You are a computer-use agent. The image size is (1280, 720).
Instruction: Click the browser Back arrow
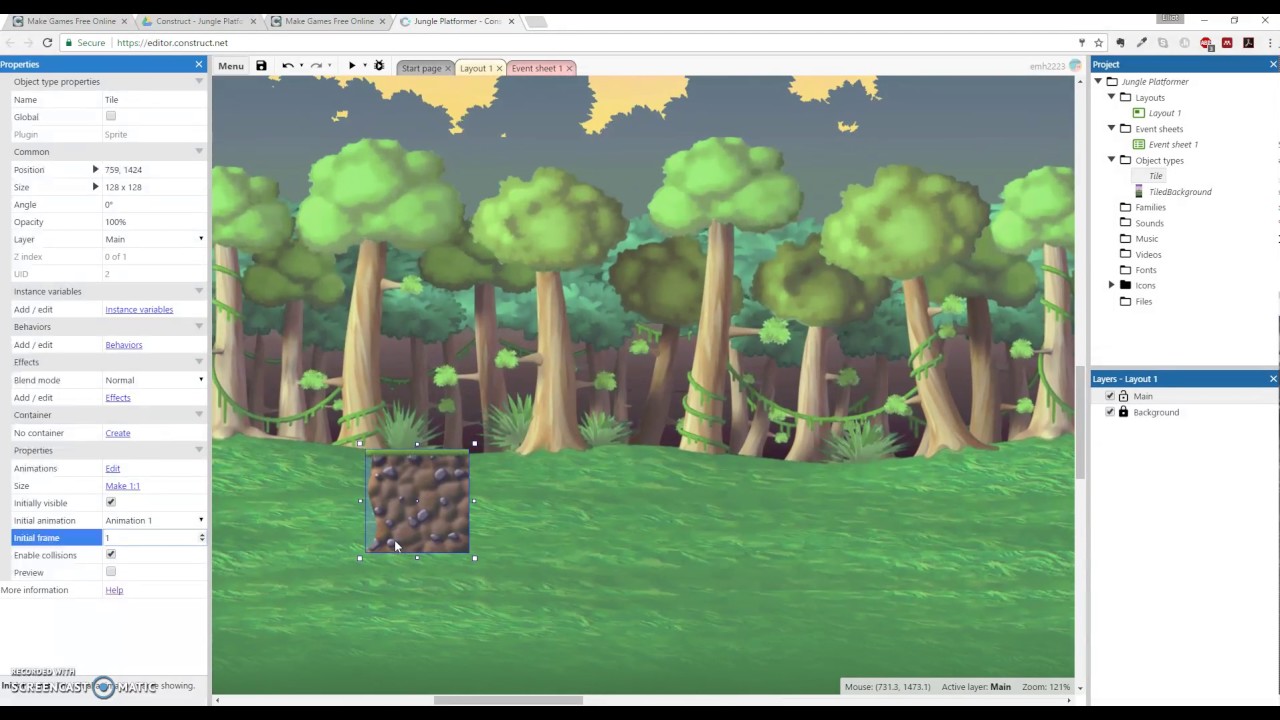[10, 42]
